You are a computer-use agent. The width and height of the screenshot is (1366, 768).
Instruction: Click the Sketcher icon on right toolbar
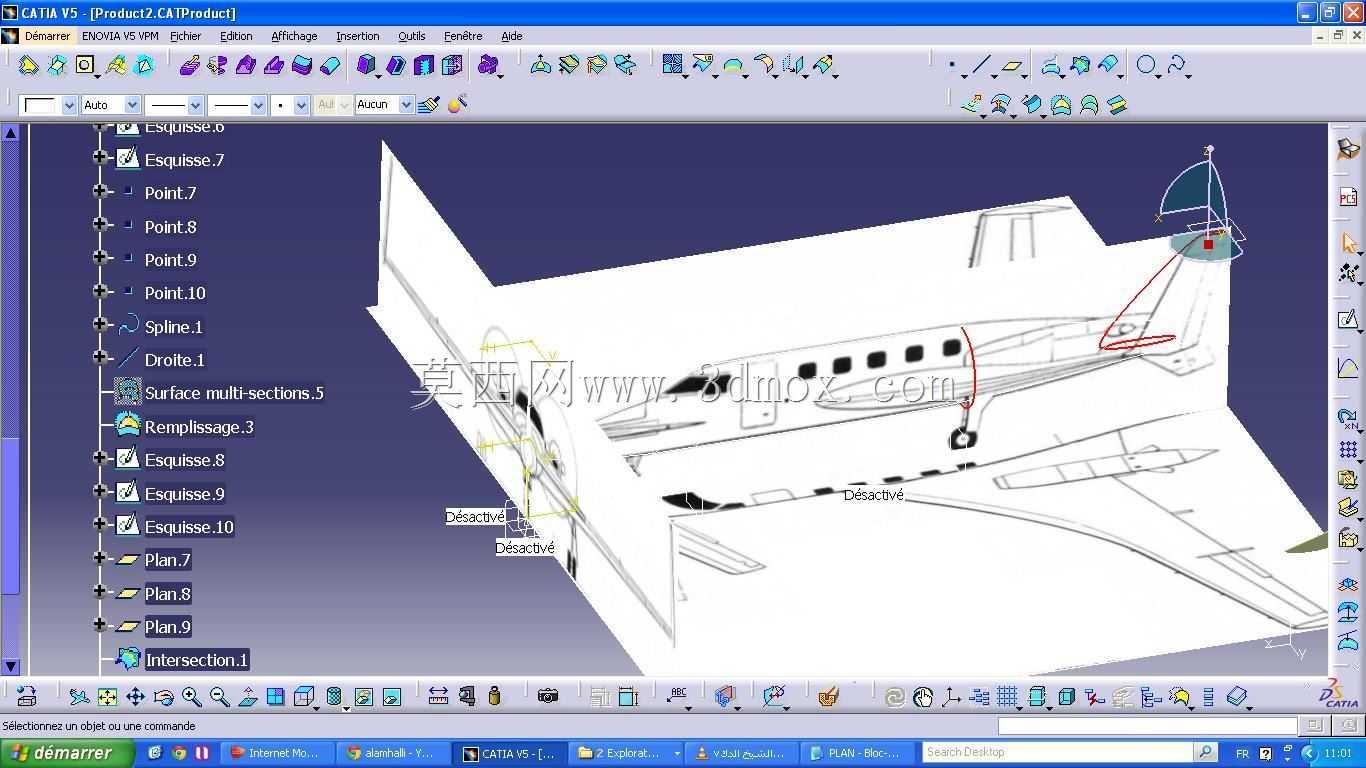(1348, 320)
